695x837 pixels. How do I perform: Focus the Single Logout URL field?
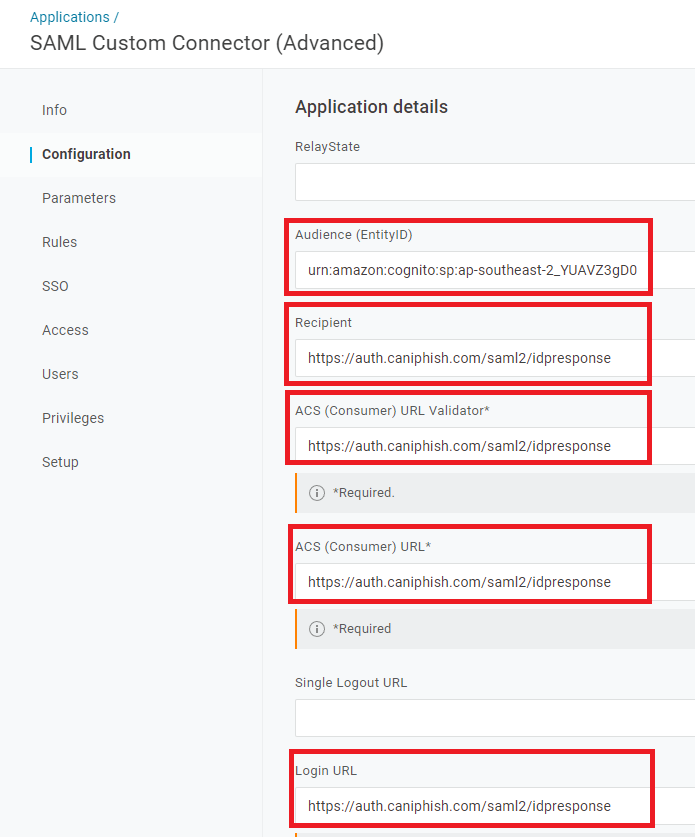click(495, 718)
